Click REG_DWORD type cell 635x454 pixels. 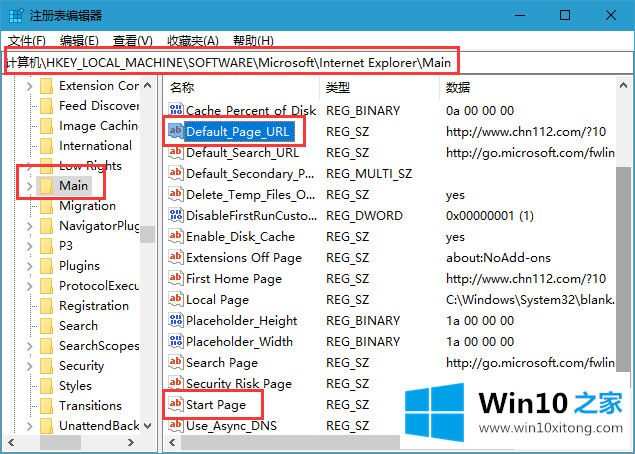pyautogui.click(x=364, y=215)
